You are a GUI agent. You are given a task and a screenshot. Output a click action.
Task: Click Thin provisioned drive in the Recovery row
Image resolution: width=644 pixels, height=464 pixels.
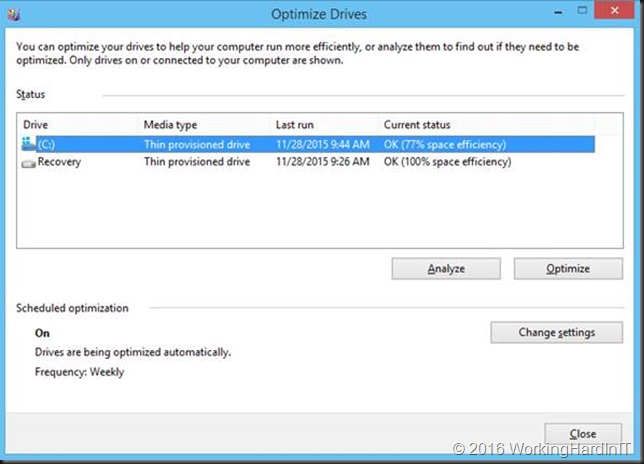point(197,162)
